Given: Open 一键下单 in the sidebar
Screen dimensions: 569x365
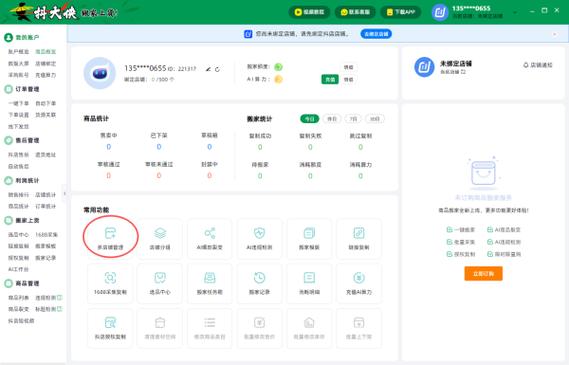Looking at the screenshot, I should [x=19, y=103].
